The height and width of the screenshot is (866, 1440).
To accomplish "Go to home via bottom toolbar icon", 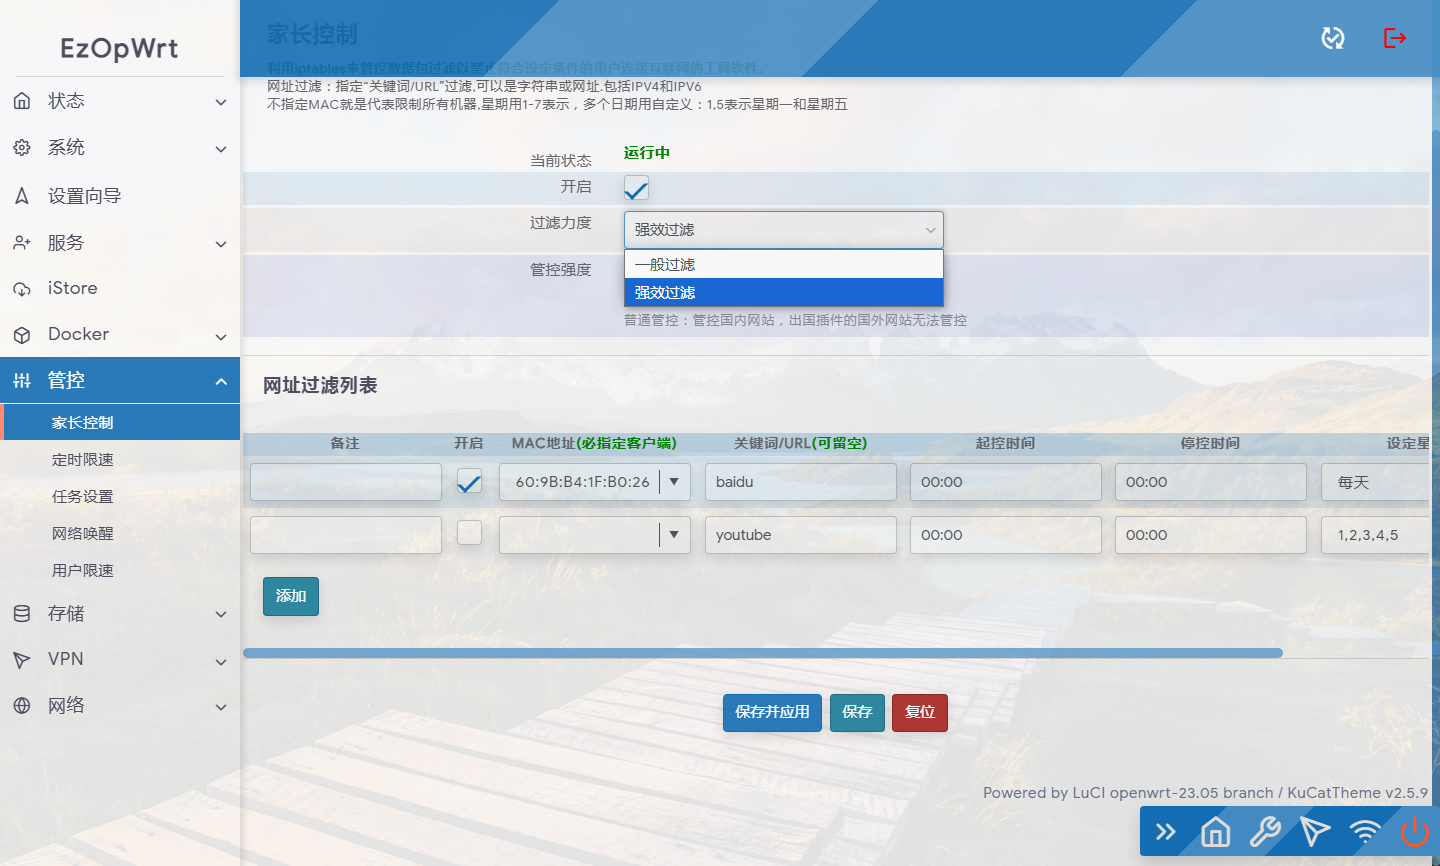I will coord(1216,832).
